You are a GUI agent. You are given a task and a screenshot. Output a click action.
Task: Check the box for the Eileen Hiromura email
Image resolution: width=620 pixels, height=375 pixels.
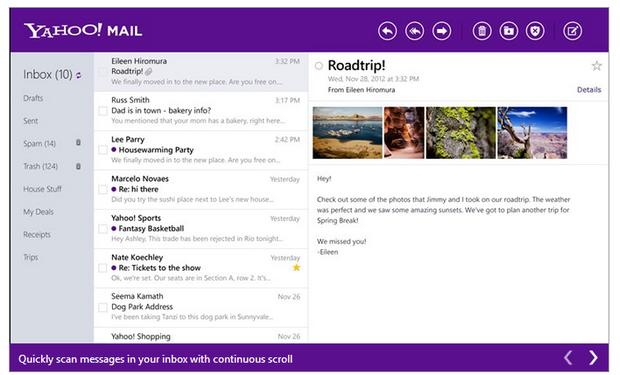[102, 72]
